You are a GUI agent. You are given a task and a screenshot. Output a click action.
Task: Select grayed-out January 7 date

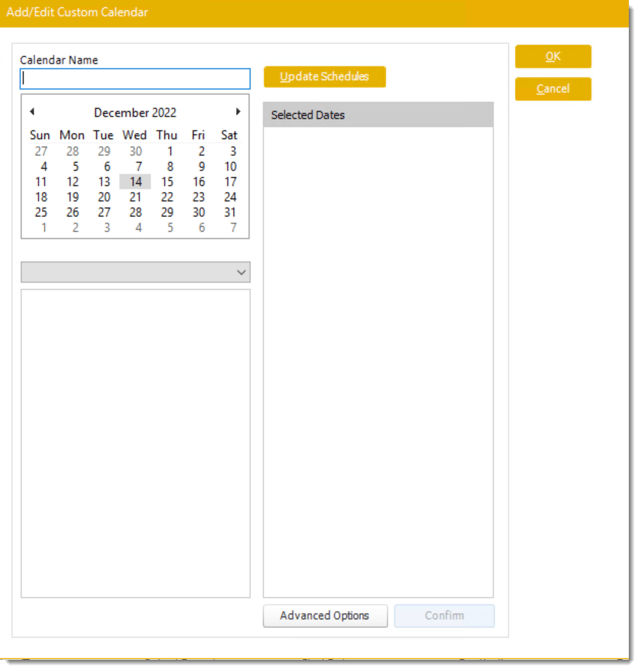[x=233, y=228]
